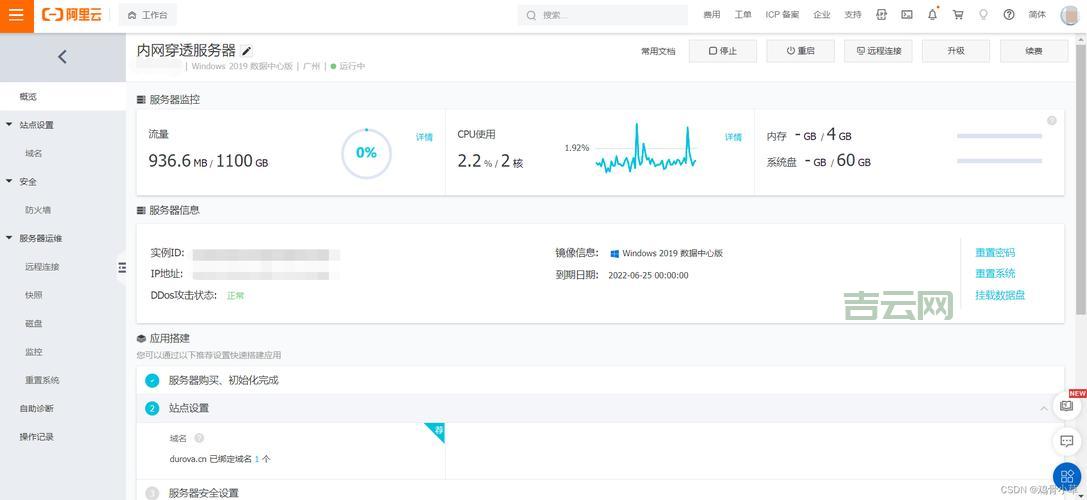Open the orange hamburger menu

click(x=16, y=15)
